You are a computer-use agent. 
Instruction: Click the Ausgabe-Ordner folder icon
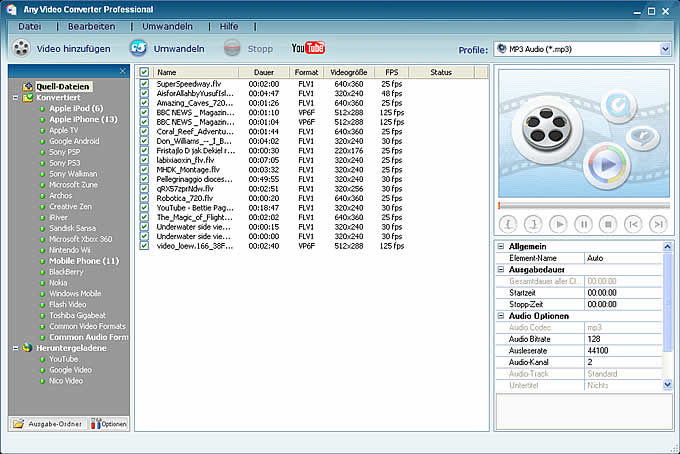point(18,424)
